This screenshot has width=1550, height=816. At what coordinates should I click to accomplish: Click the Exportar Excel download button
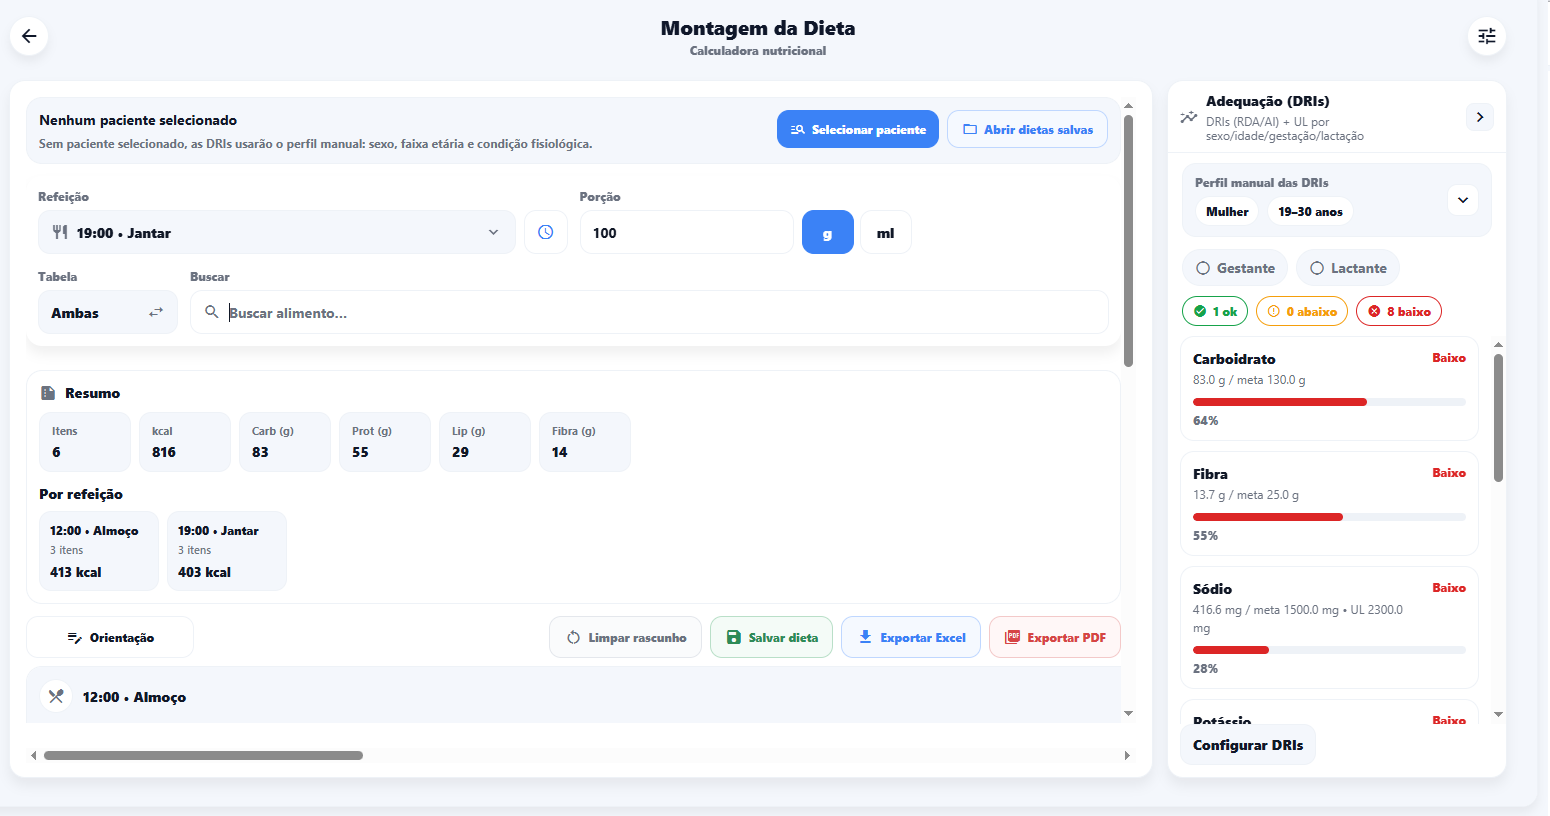tap(911, 638)
